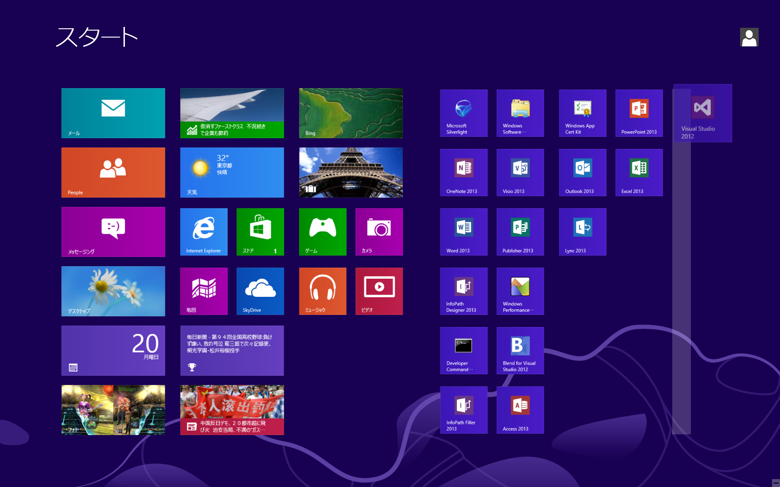The image size is (780, 487).
Task: Open the Mail tile
Action: (113, 113)
